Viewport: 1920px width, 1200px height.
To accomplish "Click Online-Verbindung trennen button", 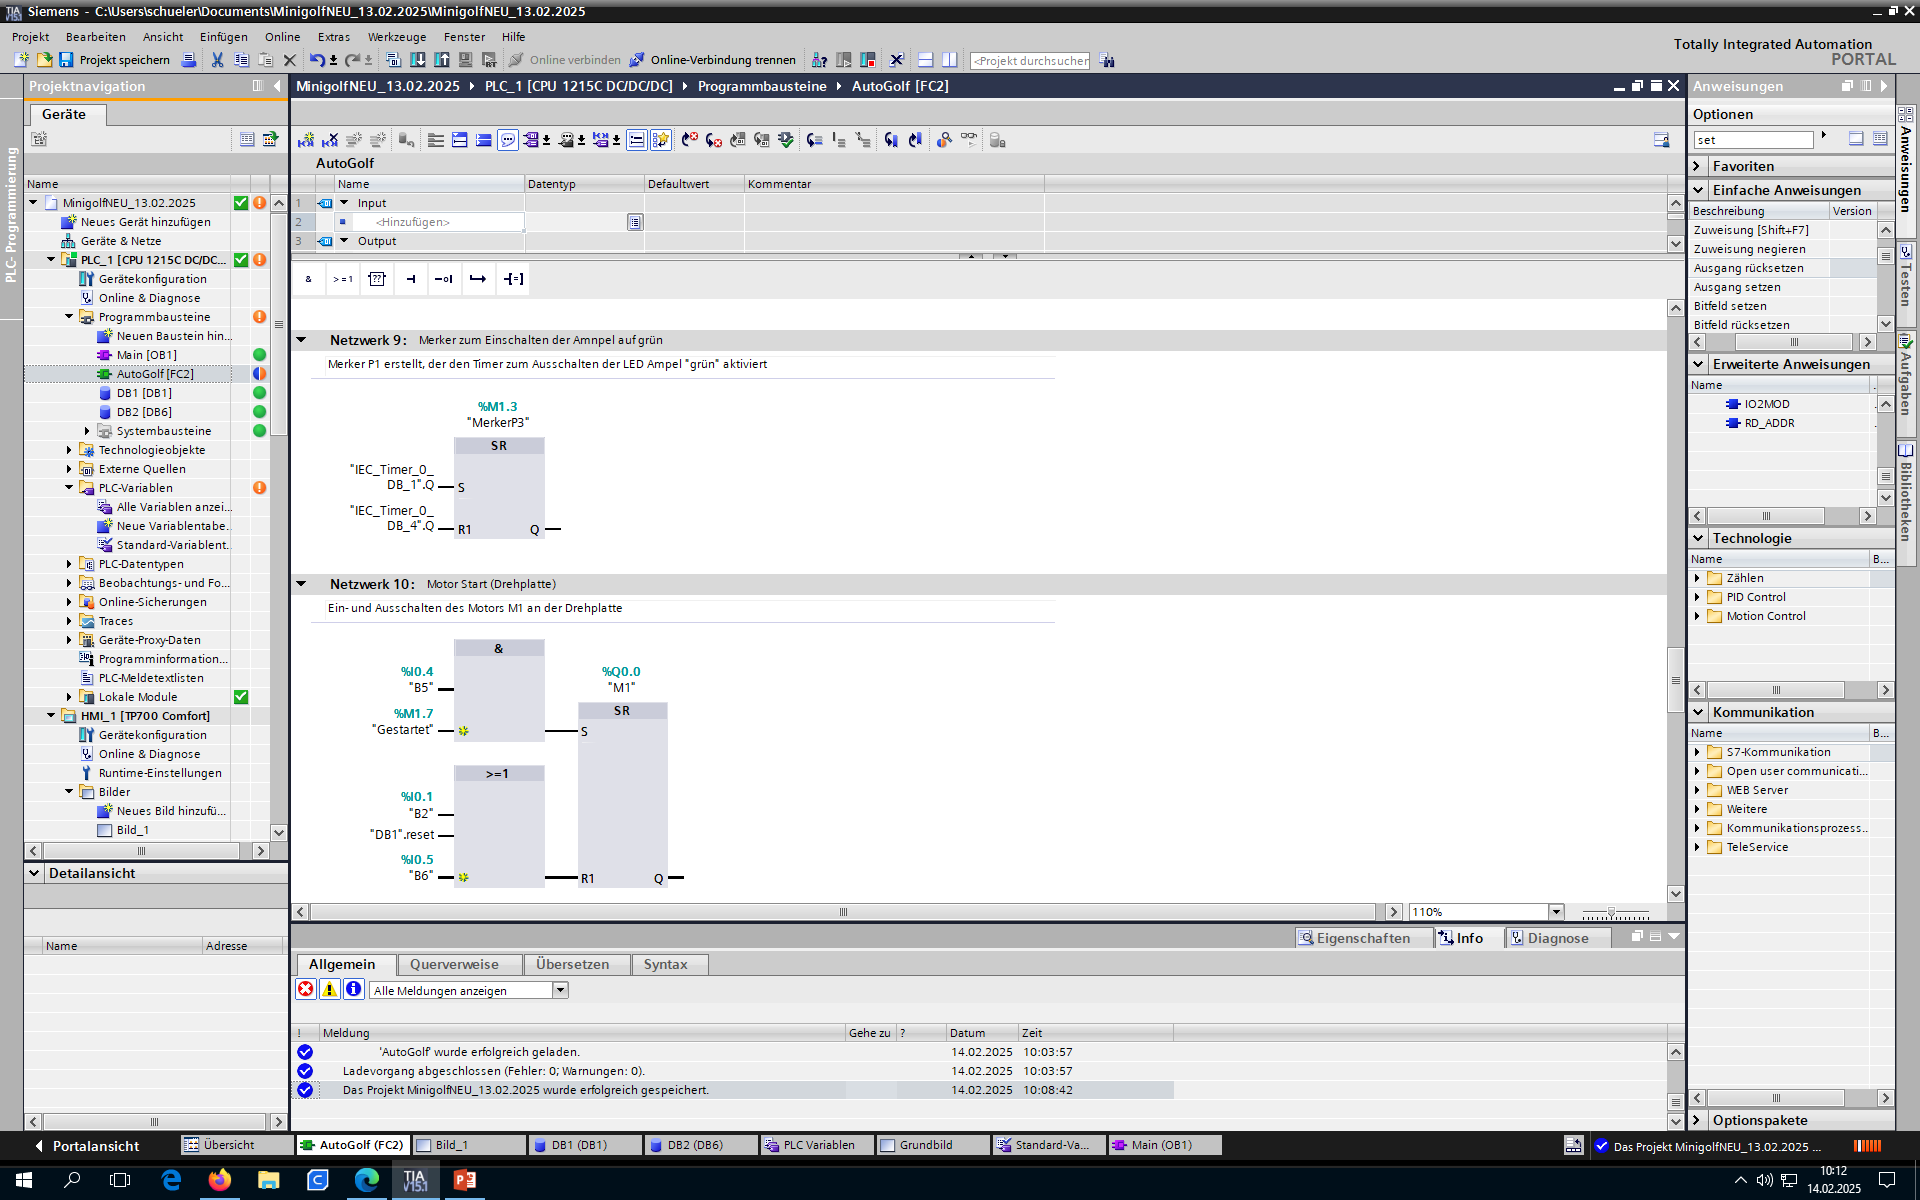I will (x=712, y=60).
